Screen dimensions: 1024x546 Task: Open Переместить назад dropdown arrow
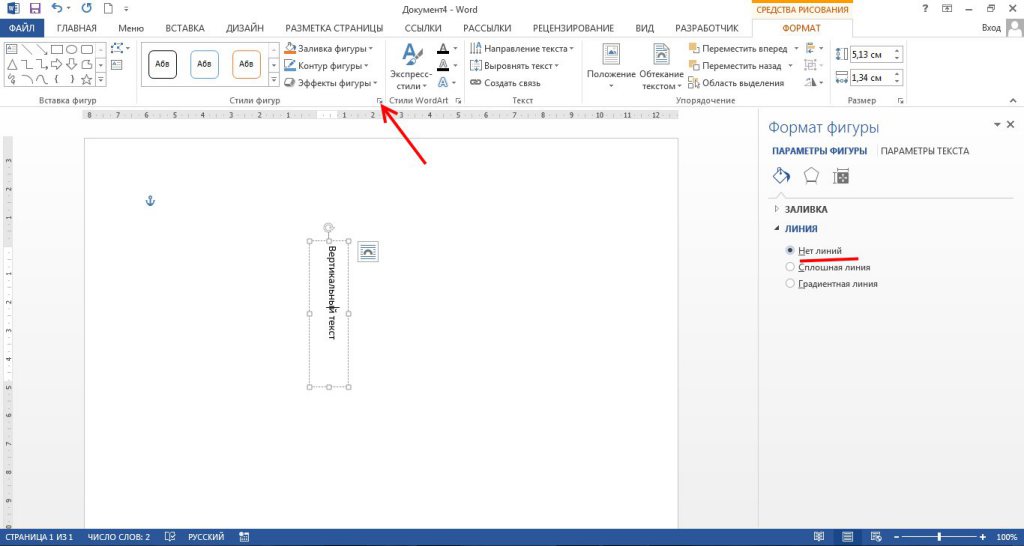click(x=790, y=65)
